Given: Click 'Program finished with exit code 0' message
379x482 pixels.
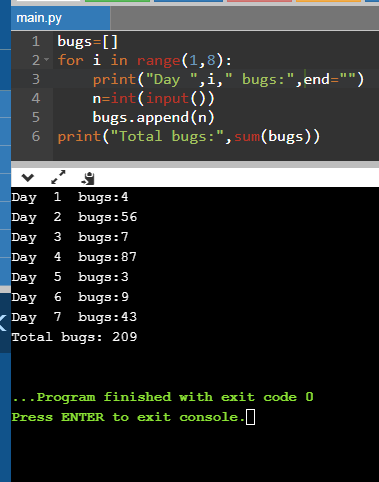Looking at the screenshot, I should pyautogui.click(x=163, y=397).
